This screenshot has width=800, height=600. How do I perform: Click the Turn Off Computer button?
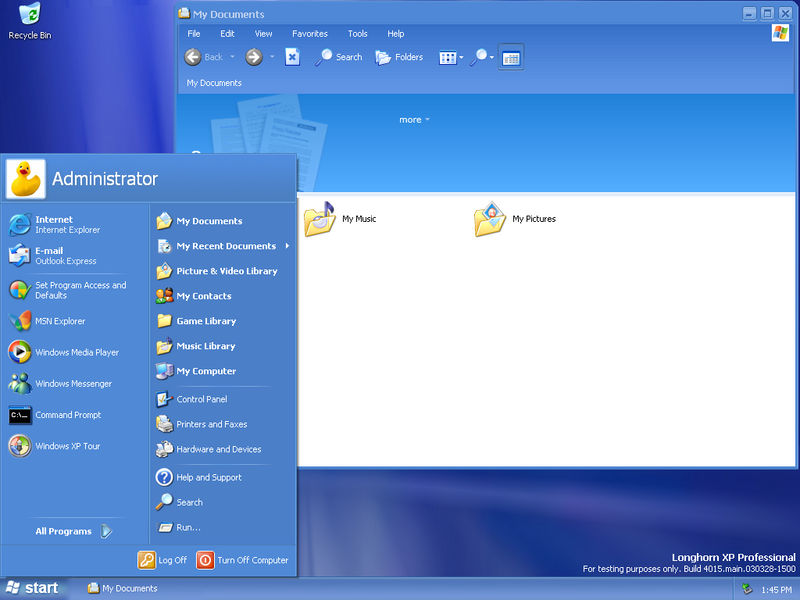click(x=243, y=560)
